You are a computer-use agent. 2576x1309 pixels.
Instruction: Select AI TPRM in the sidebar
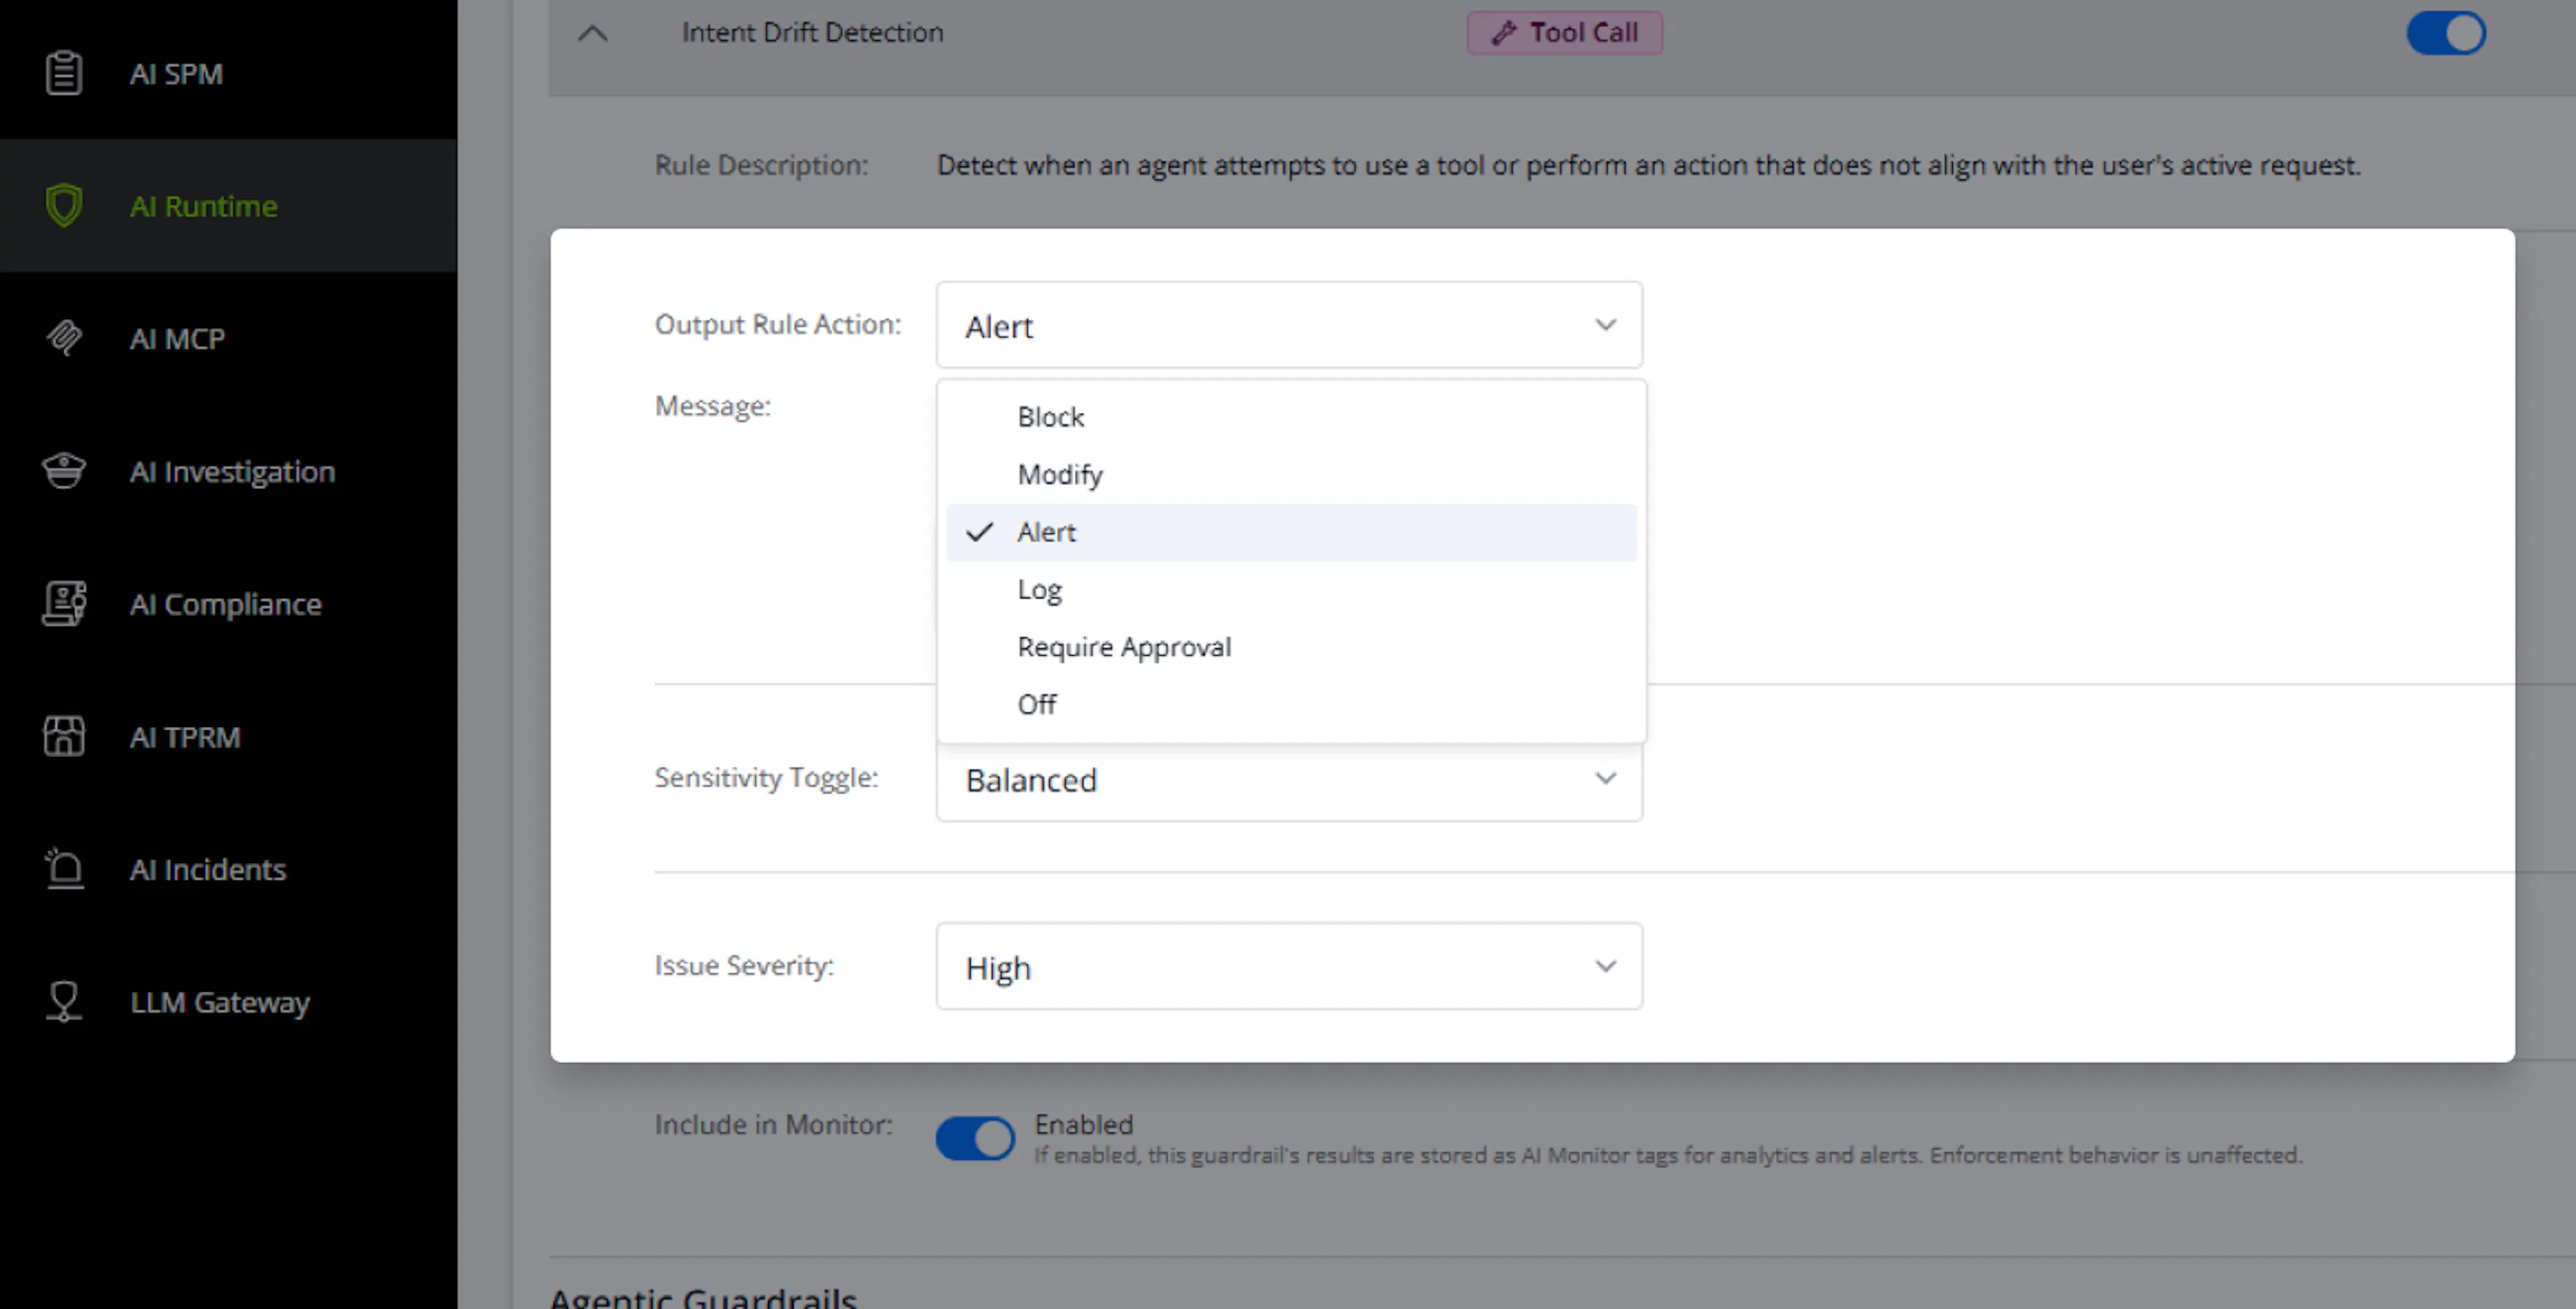pos(229,736)
